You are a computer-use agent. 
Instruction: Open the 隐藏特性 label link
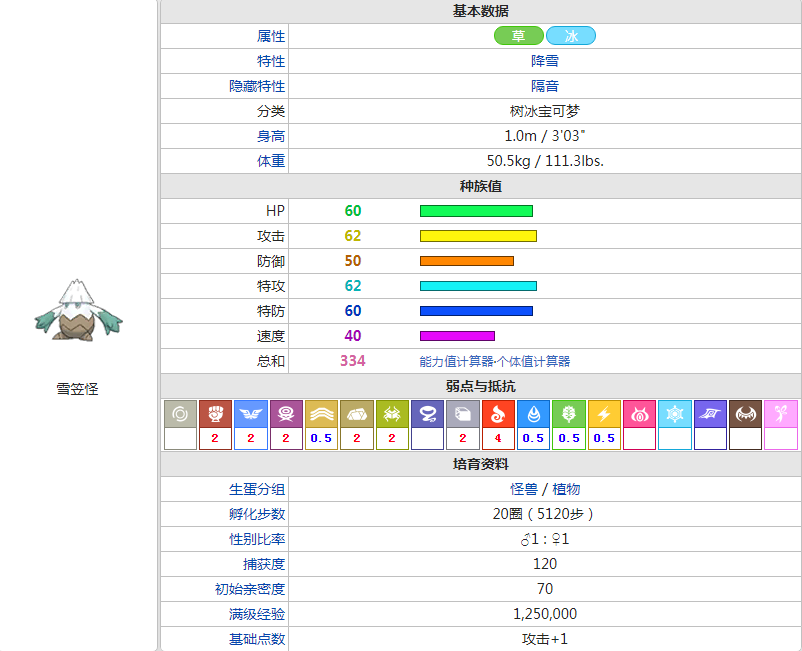(257, 86)
